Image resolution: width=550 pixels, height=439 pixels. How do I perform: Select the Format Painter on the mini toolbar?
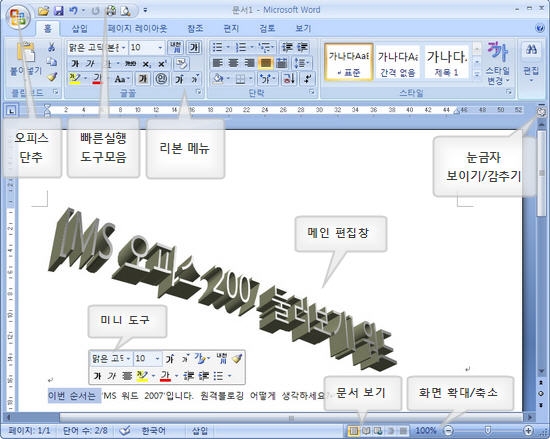[237, 358]
